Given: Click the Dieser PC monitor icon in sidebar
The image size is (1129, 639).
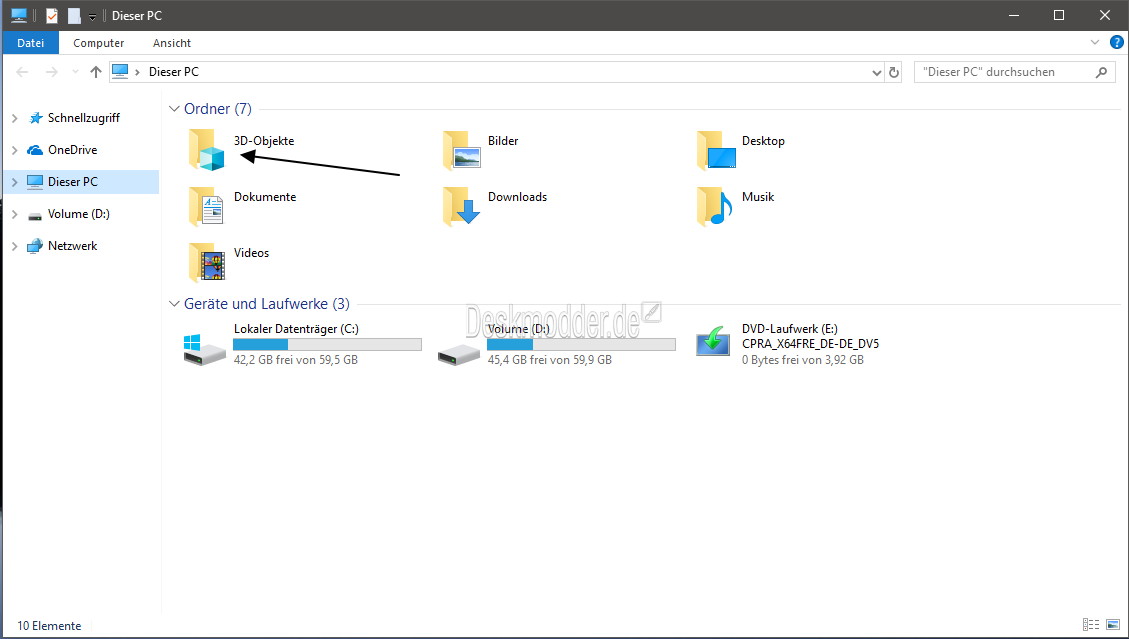Looking at the screenshot, I should pos(35,182).
